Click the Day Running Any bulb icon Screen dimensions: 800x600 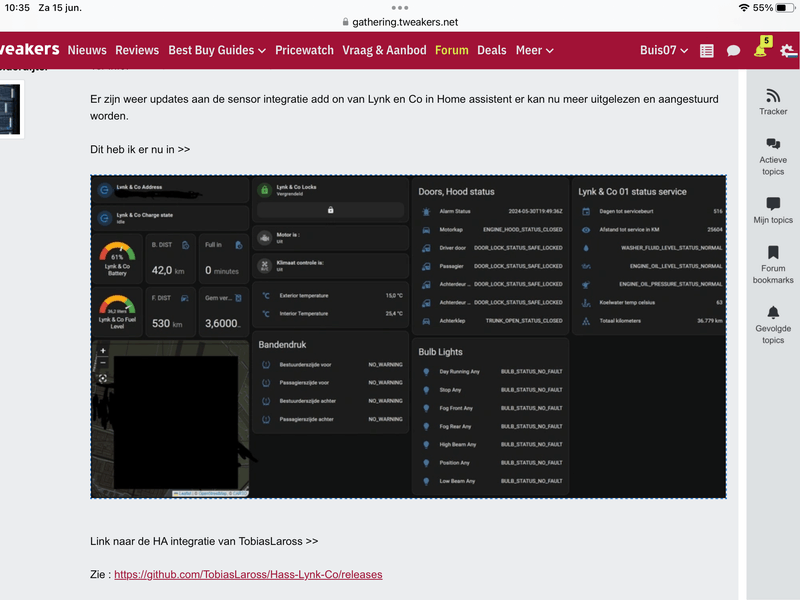pos(426,372)
